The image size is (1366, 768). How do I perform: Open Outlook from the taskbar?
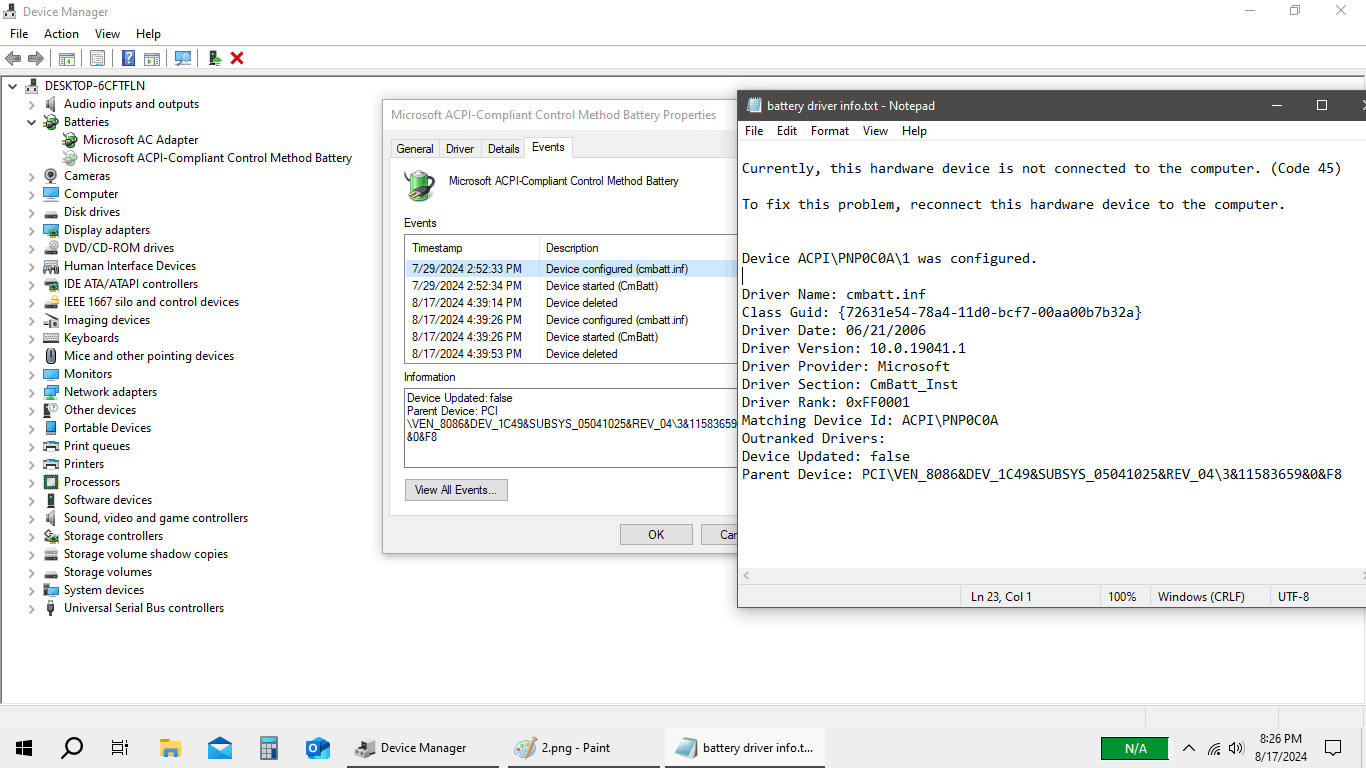tap(317, 748)
